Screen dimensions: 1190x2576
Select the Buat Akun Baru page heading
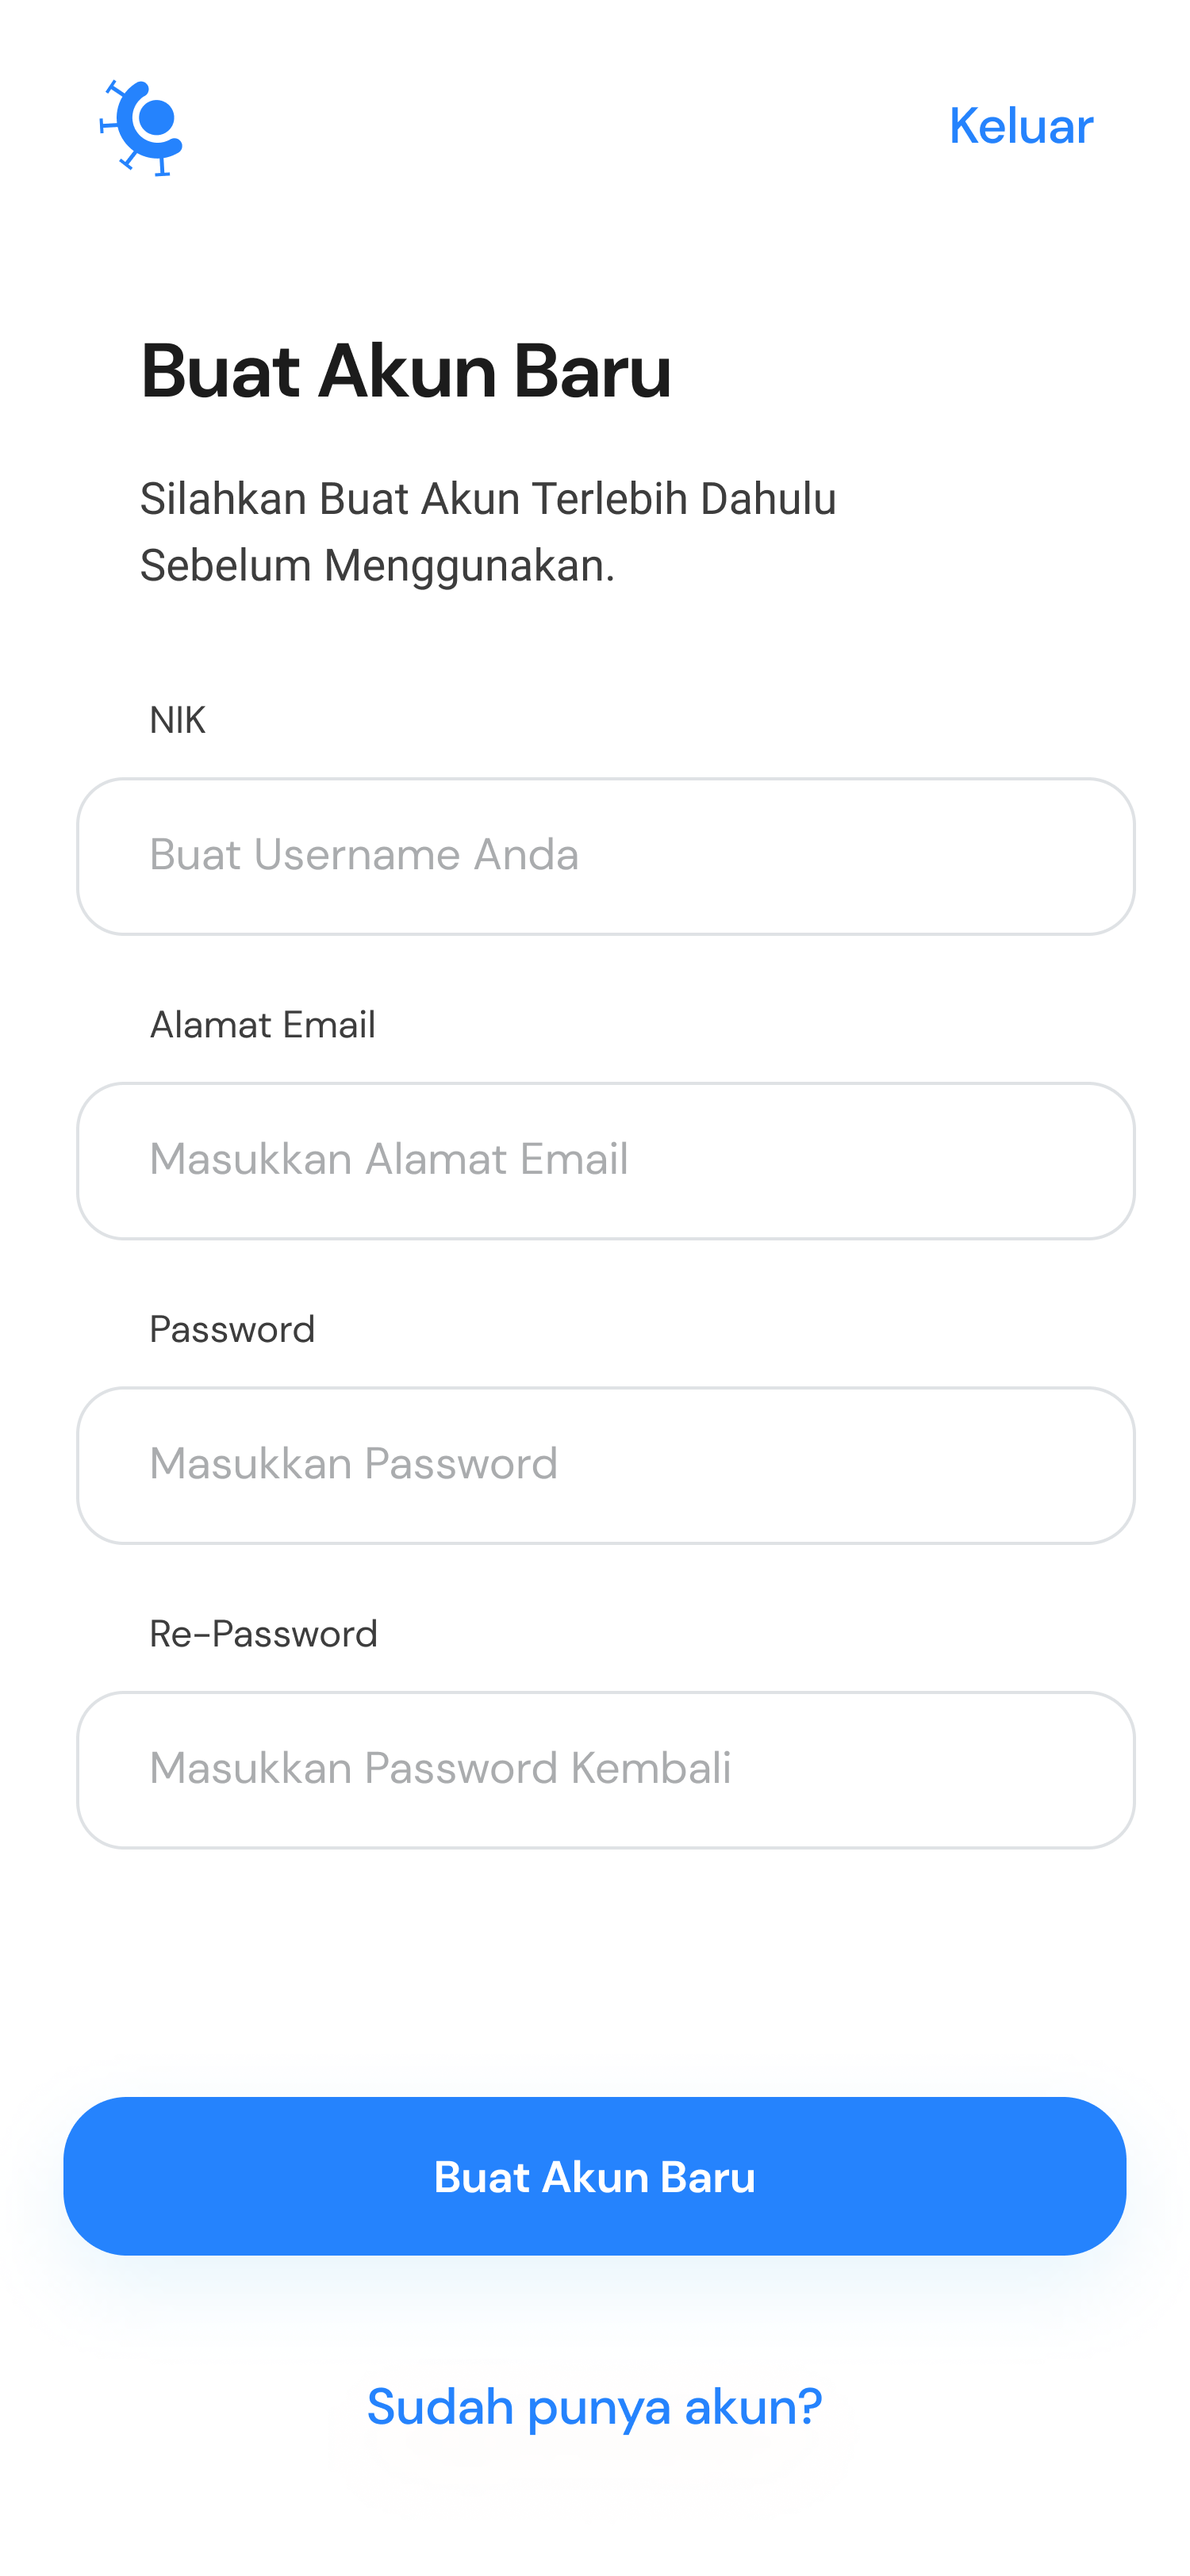click(406, 371)
